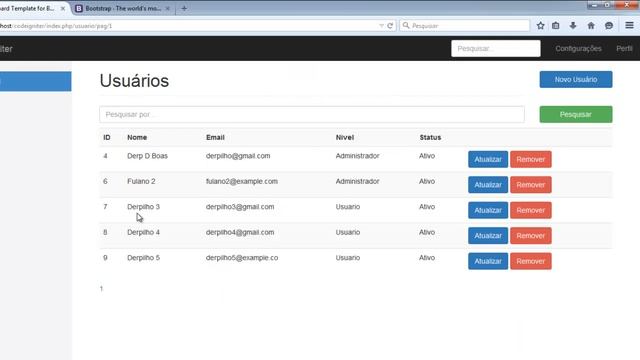640x360 pixels.
Task: Select the email derpilho5@example.co
Action: 242,258
